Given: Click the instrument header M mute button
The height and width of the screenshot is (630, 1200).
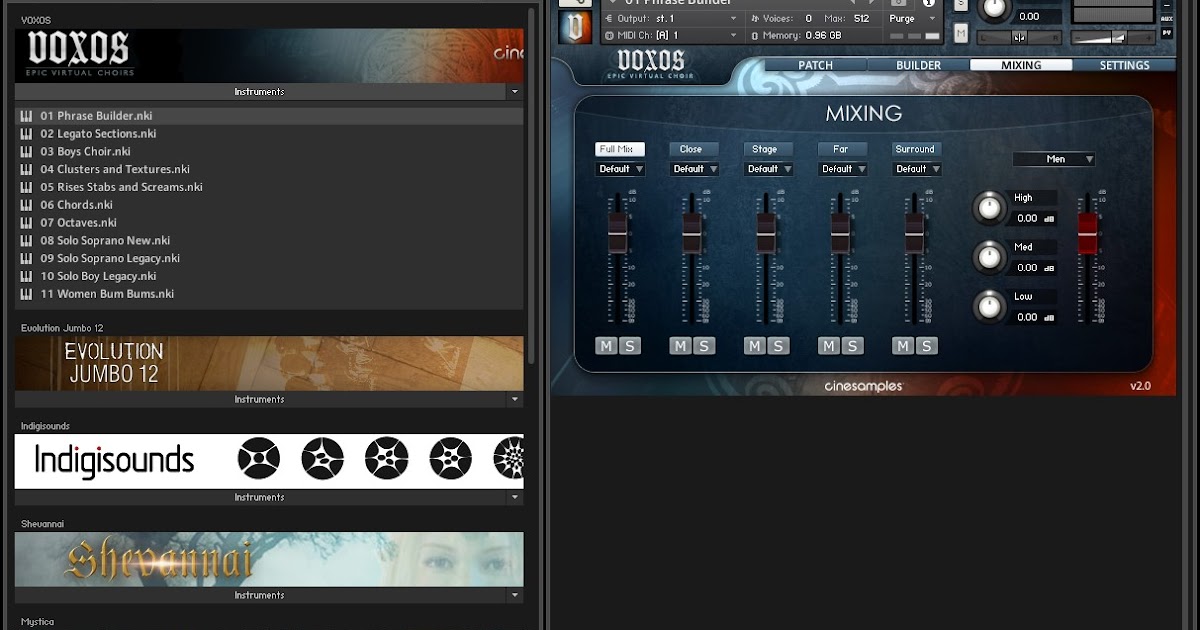Looking at the screenshot, I should coord(961,33).
